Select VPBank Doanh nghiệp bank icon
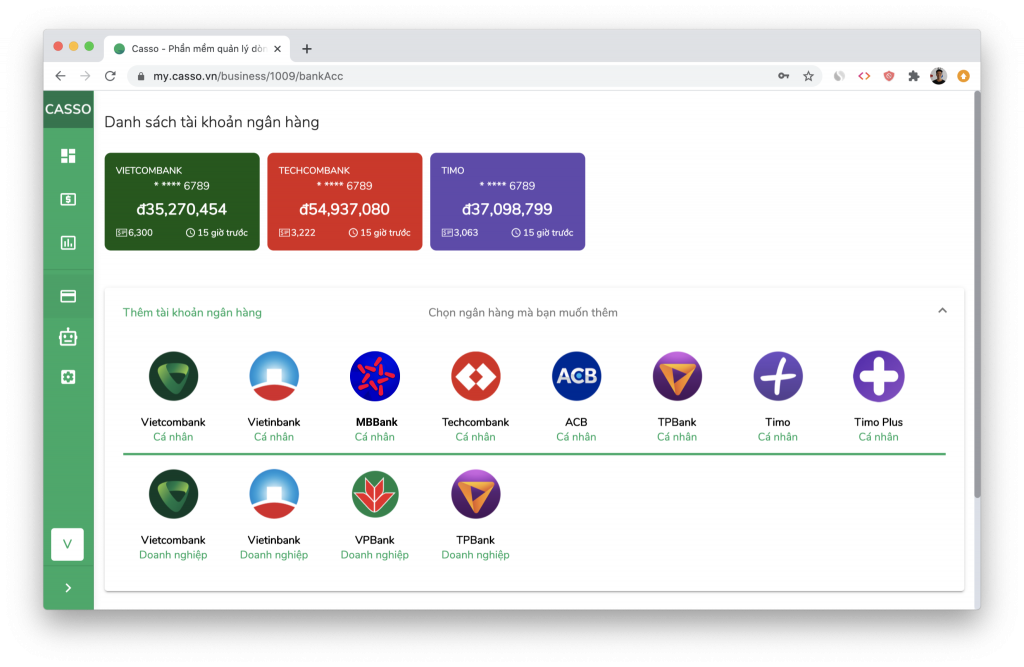The image size is (1024, 667). click(x=375, y=494)
